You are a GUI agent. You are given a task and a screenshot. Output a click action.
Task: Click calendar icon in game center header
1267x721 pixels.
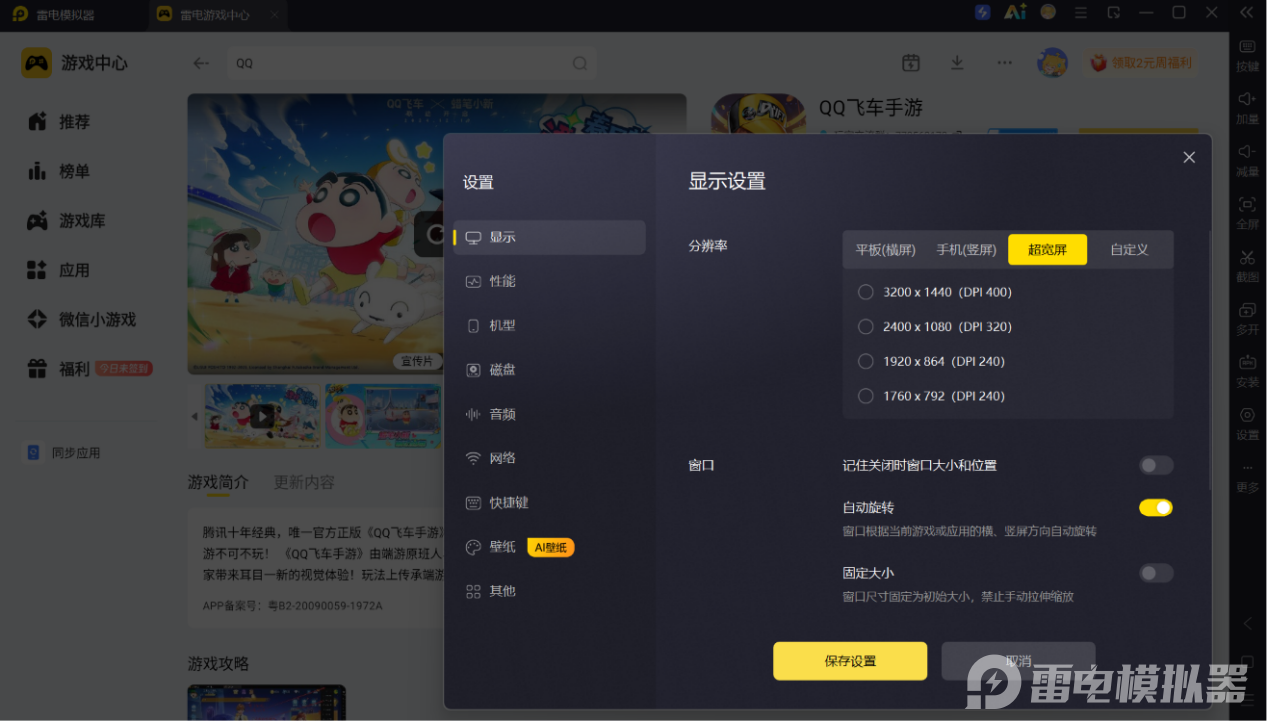[x=910, y=62]
